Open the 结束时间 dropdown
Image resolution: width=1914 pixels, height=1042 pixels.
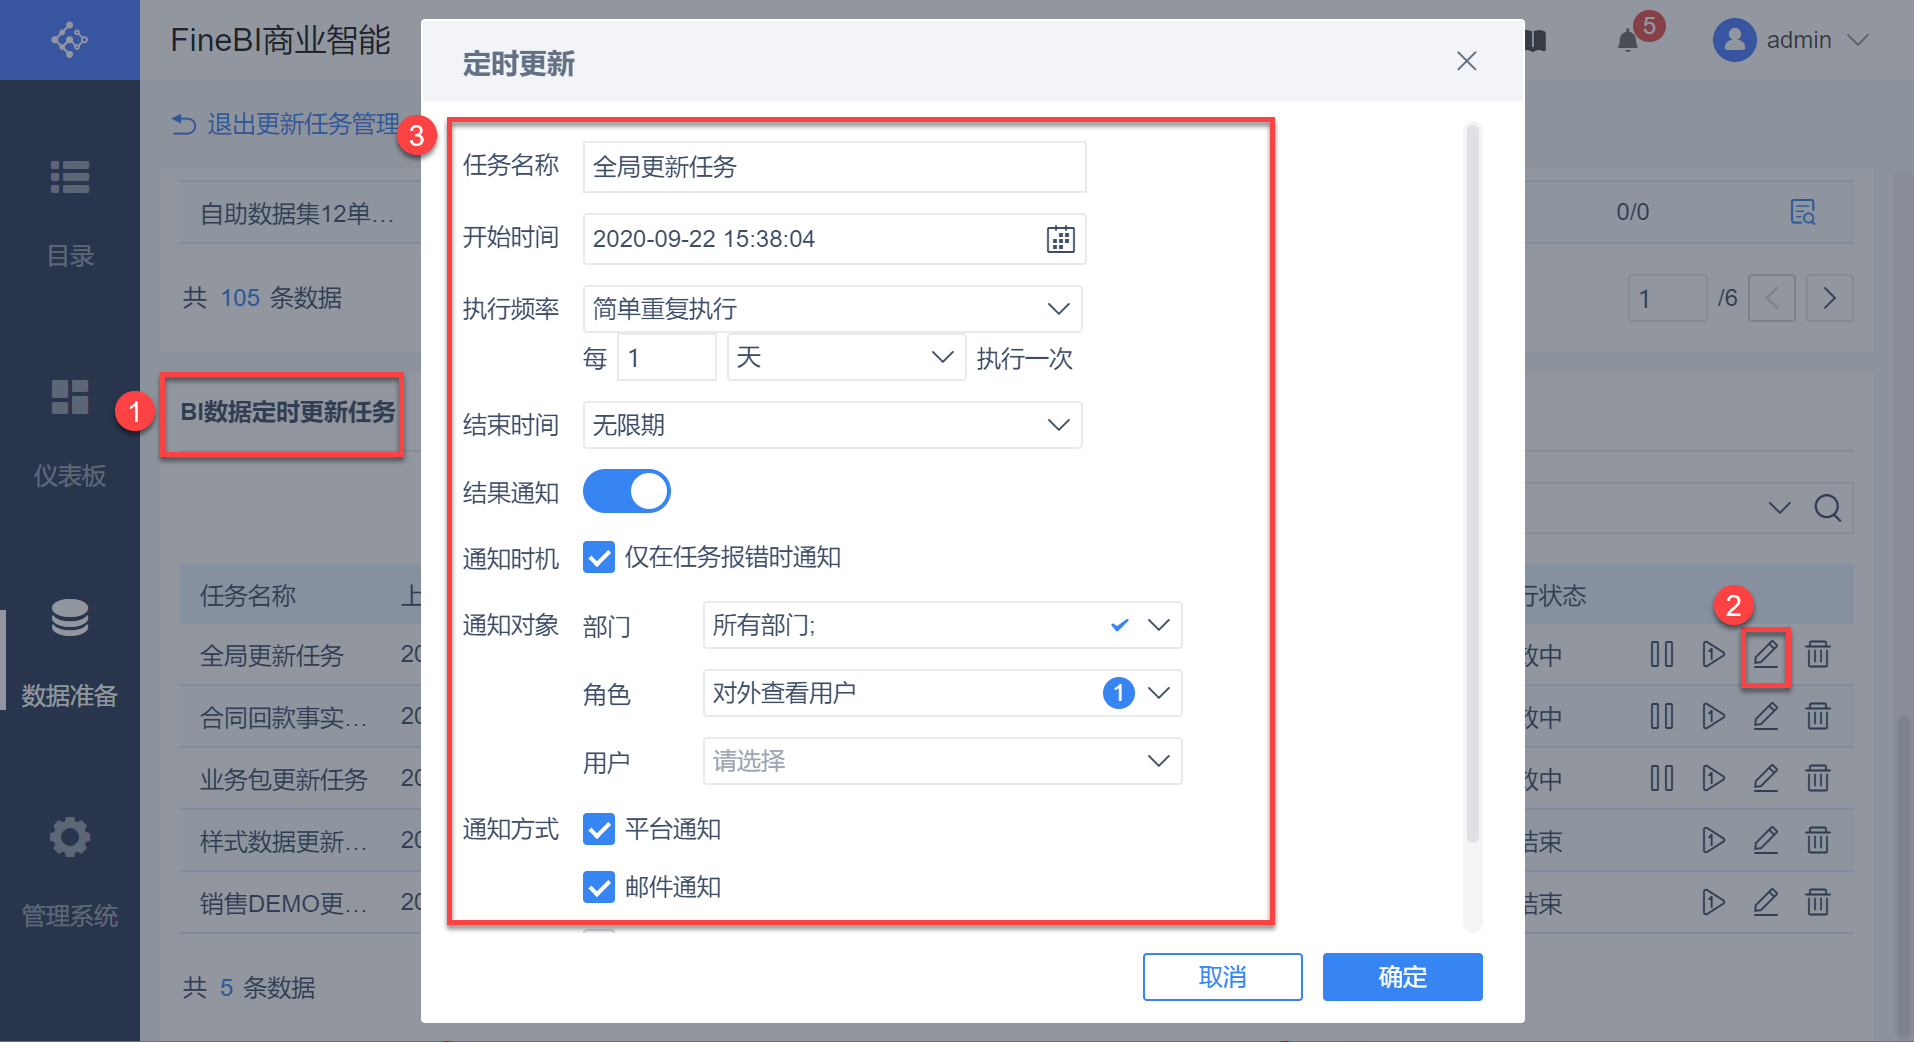click(x=832, y=425)
